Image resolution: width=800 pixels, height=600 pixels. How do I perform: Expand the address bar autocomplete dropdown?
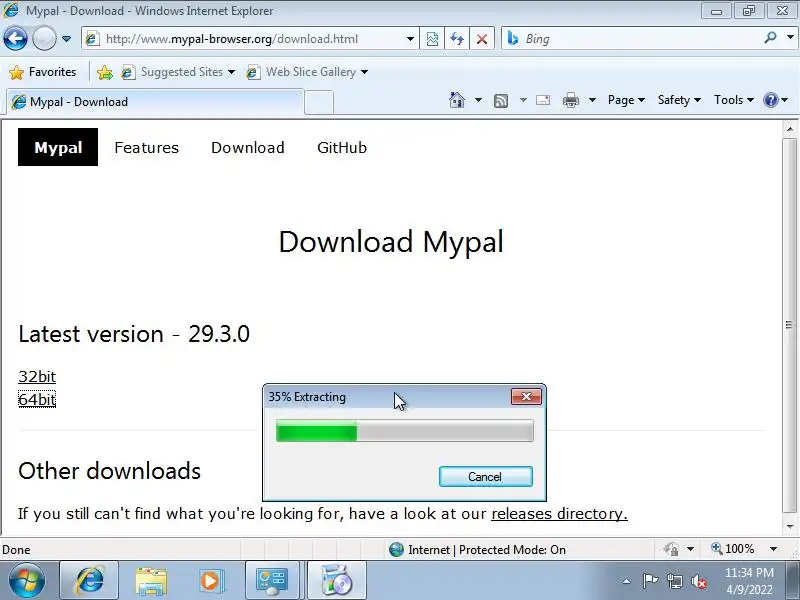click(410, 39)
